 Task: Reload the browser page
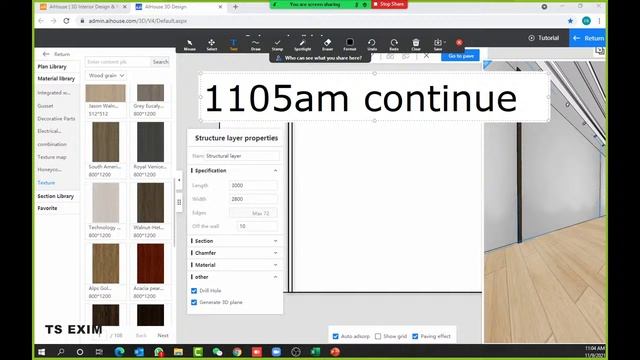point(67,21)
